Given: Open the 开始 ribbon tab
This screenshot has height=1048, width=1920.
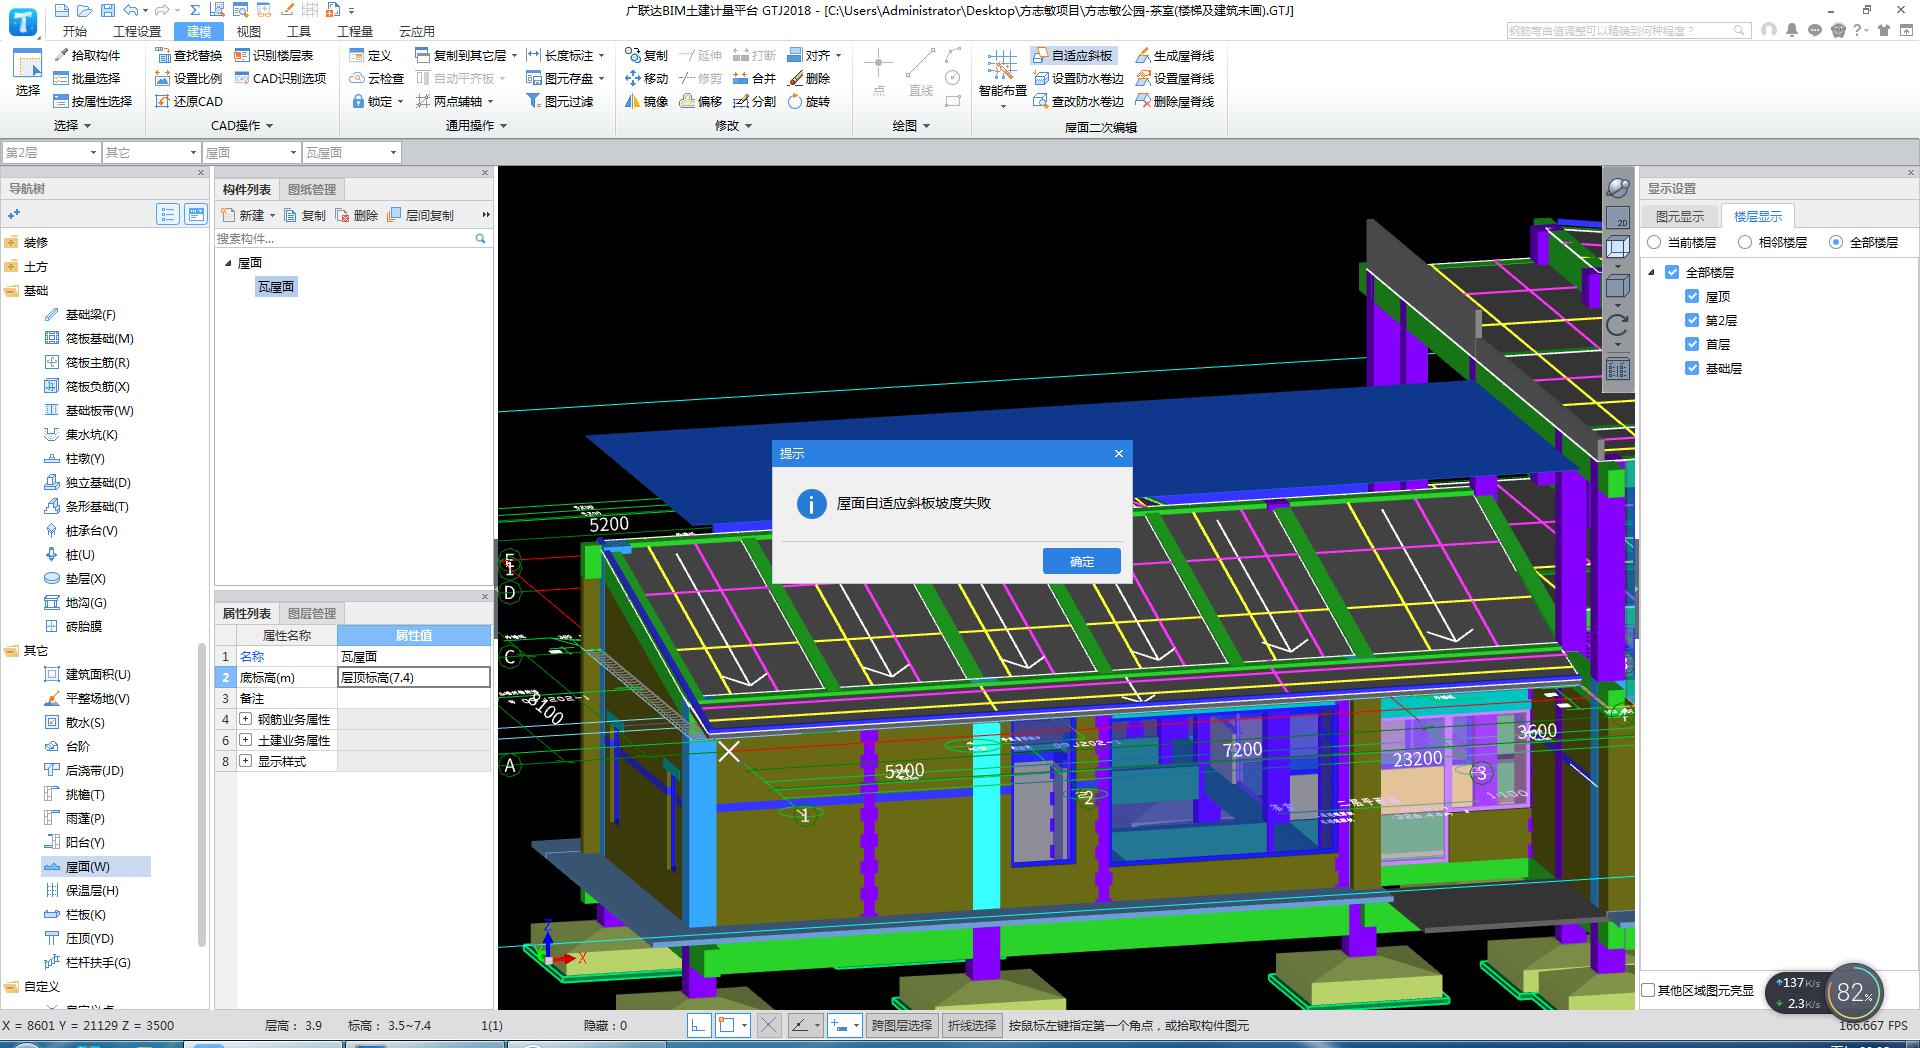Looking at the screenshot, I should click(75, 31).
